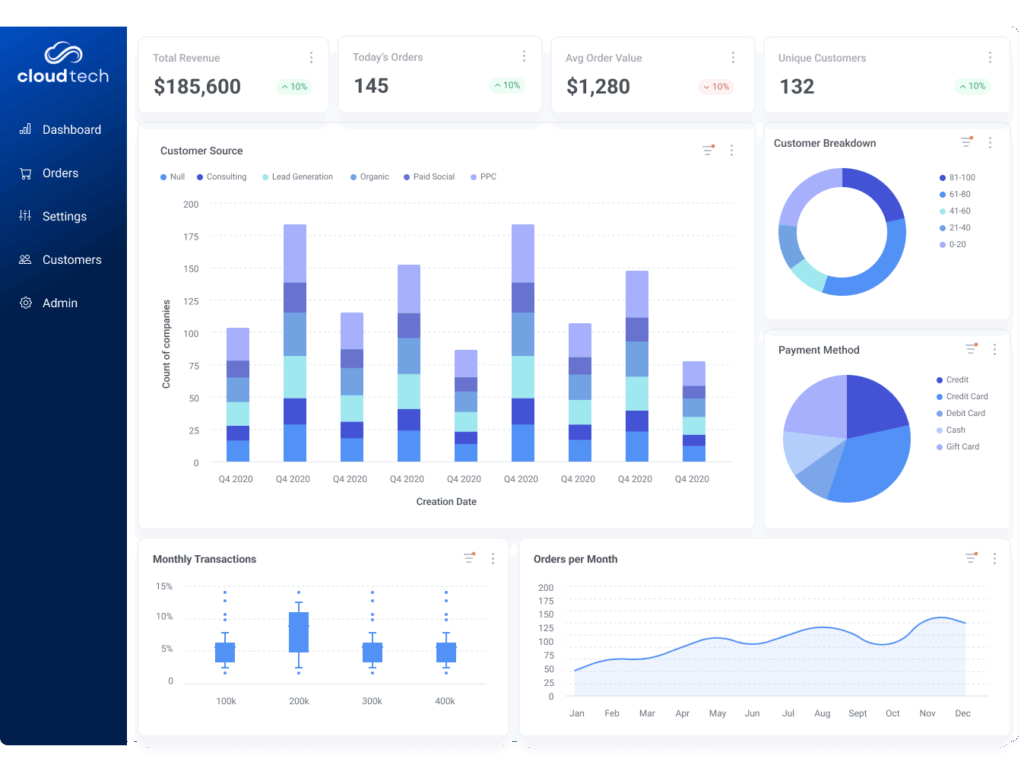Click the filter icon on Monthly Transactions card
This screenshot has height=762, width=1024.
(469, 558)
